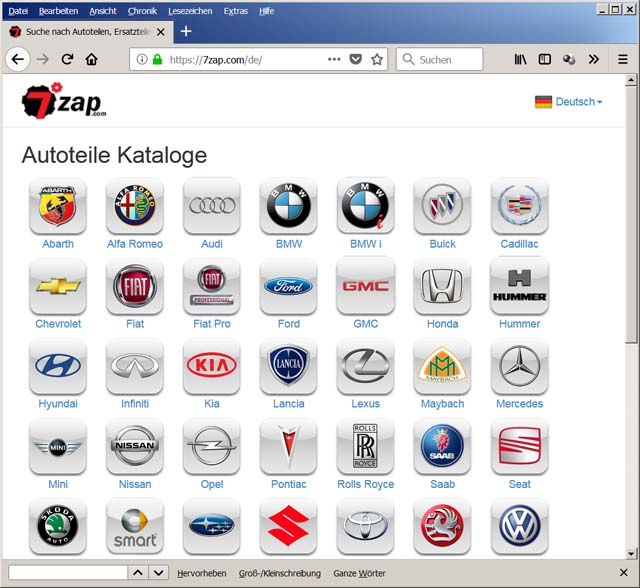Click the BMW roundel logo icon
The width and height of the screenshot is (640, 588).
[289, 206]
